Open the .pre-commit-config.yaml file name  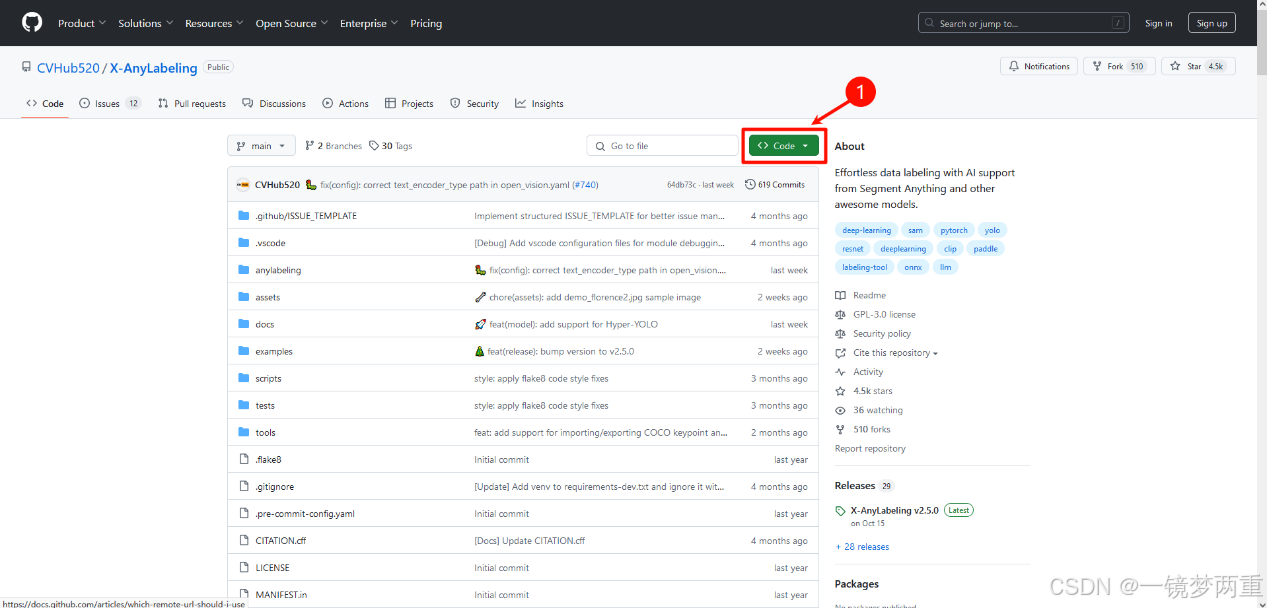(x=305, y=514)
